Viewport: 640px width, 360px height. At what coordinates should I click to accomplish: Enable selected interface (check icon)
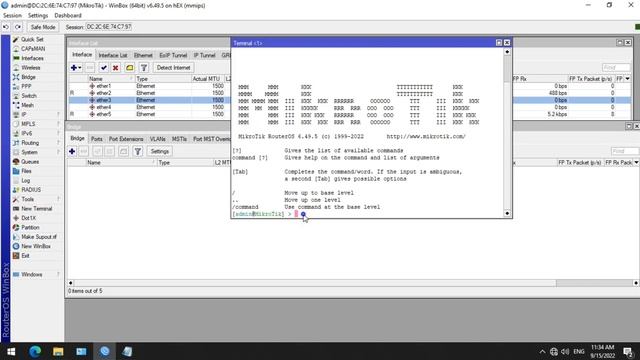(x=104, y=68)
